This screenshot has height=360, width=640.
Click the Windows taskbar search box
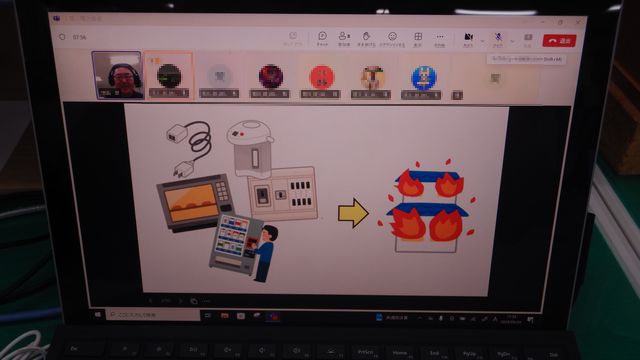pos(153,315)
